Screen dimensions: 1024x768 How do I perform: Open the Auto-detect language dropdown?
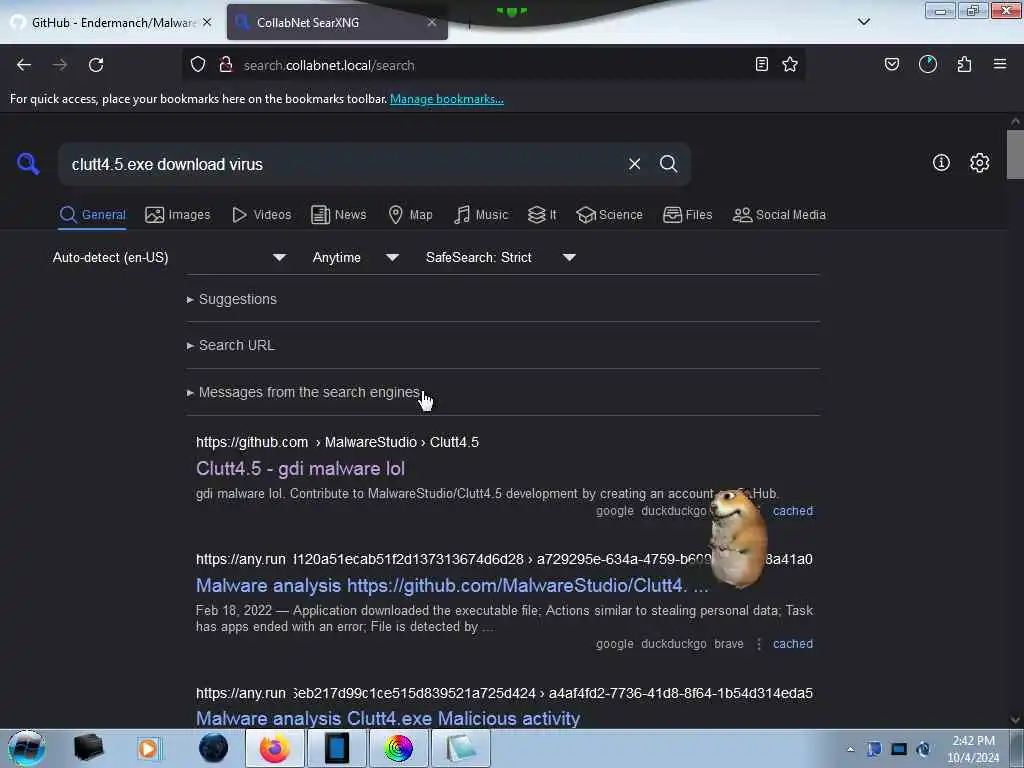point(169,257)
